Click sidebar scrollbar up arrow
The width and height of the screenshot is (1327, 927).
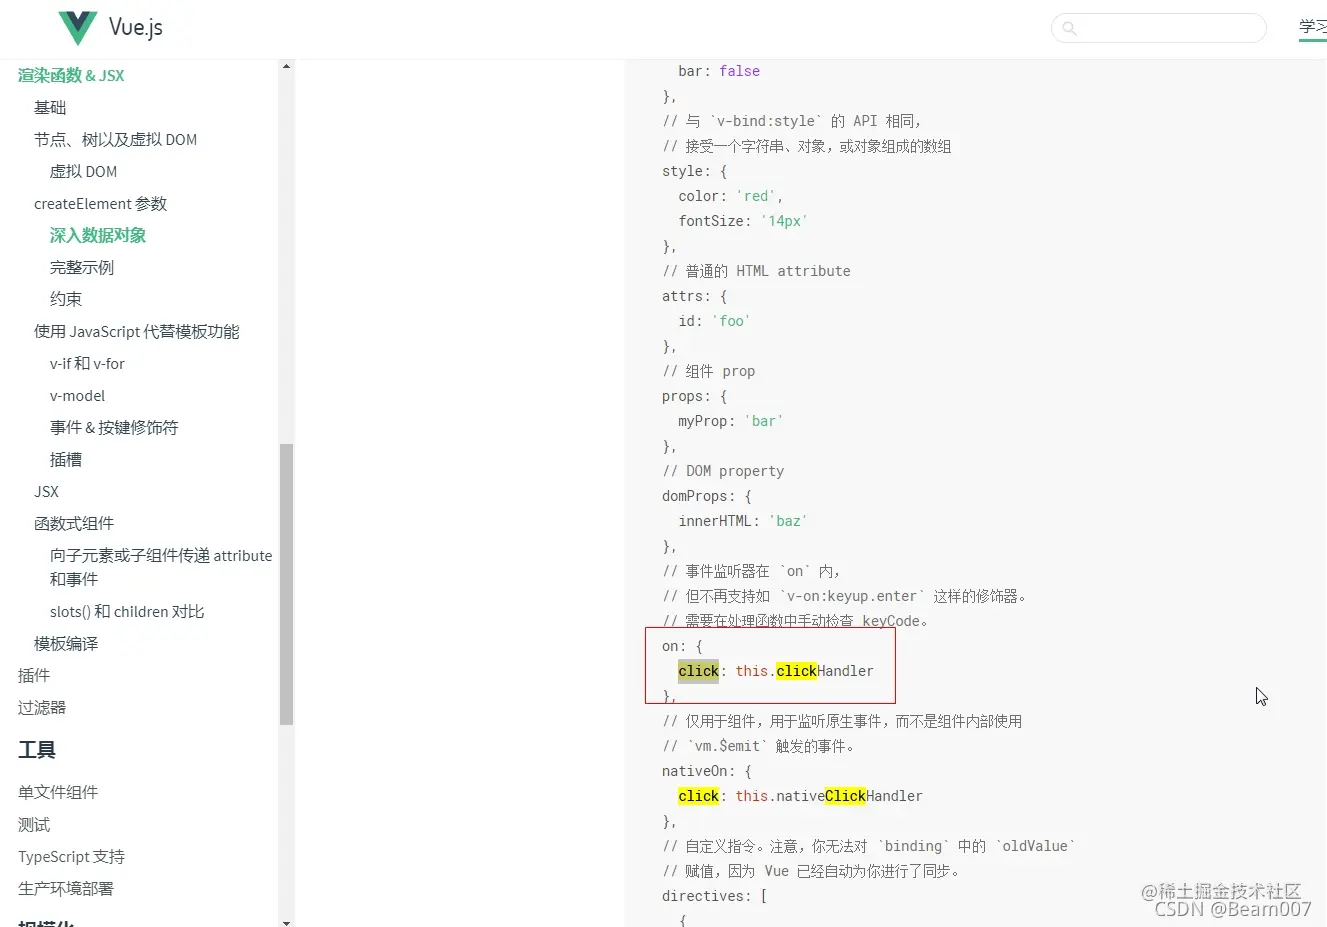286,67
